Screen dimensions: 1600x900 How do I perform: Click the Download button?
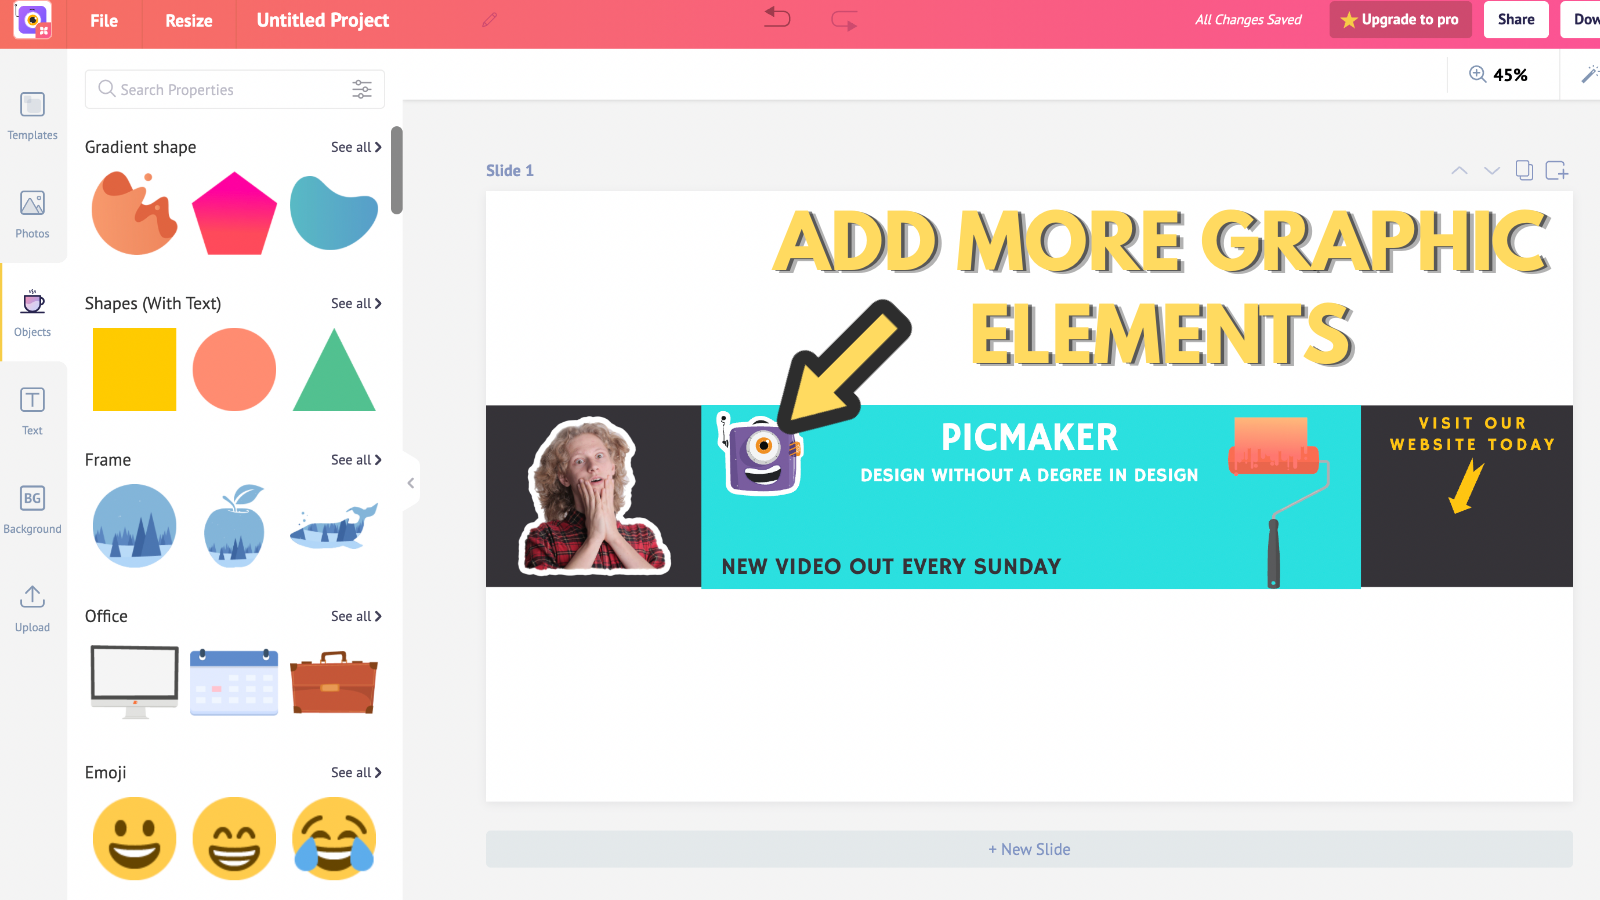tap(1582, 19)
